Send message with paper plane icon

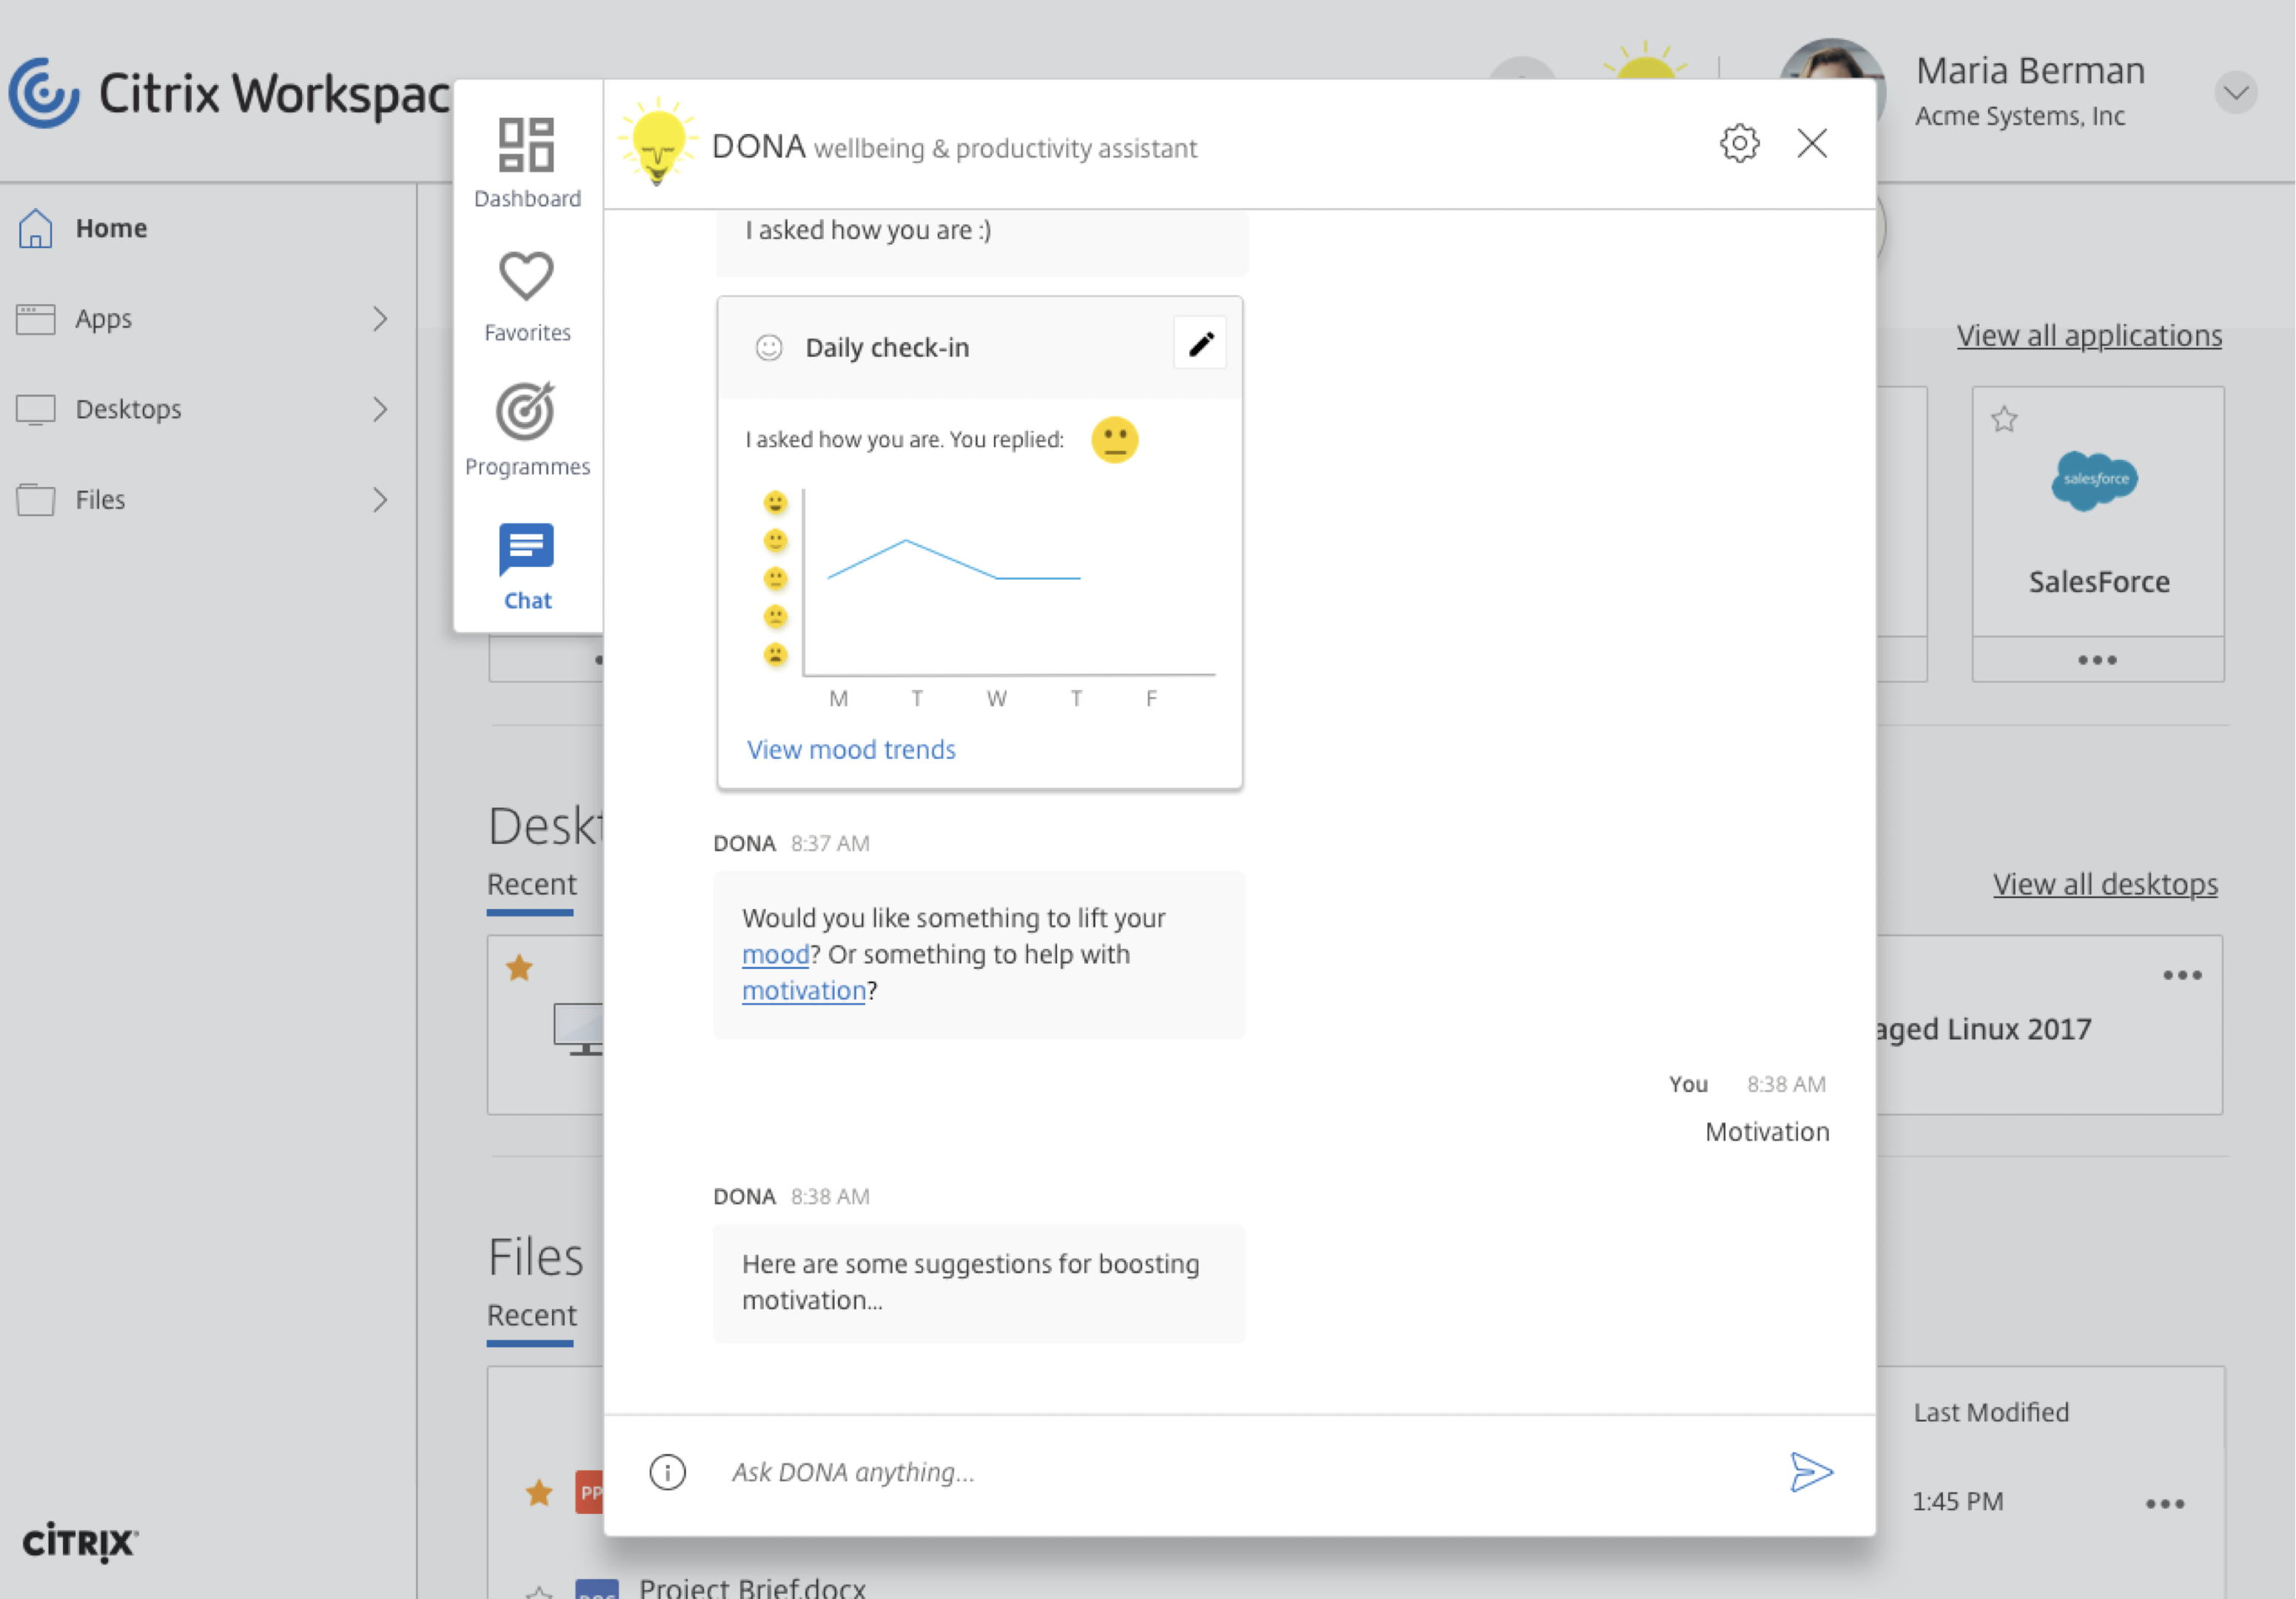click(1811, 1472)
